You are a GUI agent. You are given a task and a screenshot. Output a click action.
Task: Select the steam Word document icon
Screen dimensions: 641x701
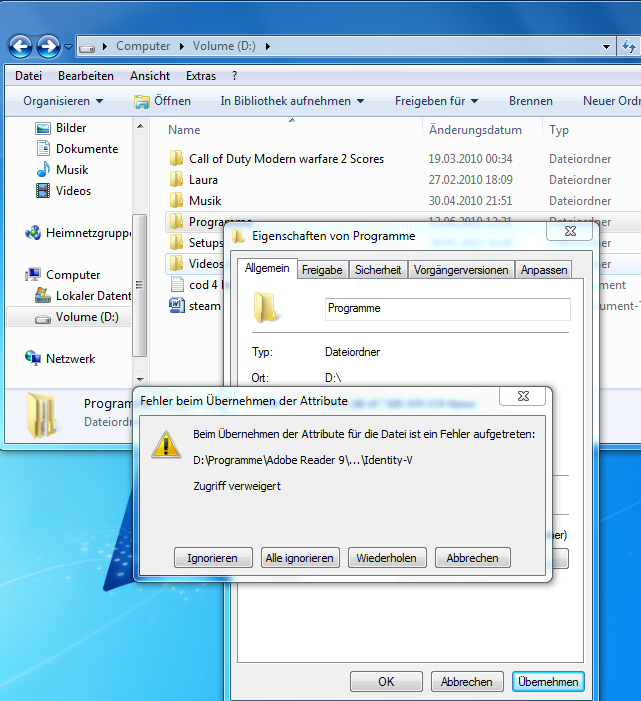pyautogui.click(x=177, y=306)
